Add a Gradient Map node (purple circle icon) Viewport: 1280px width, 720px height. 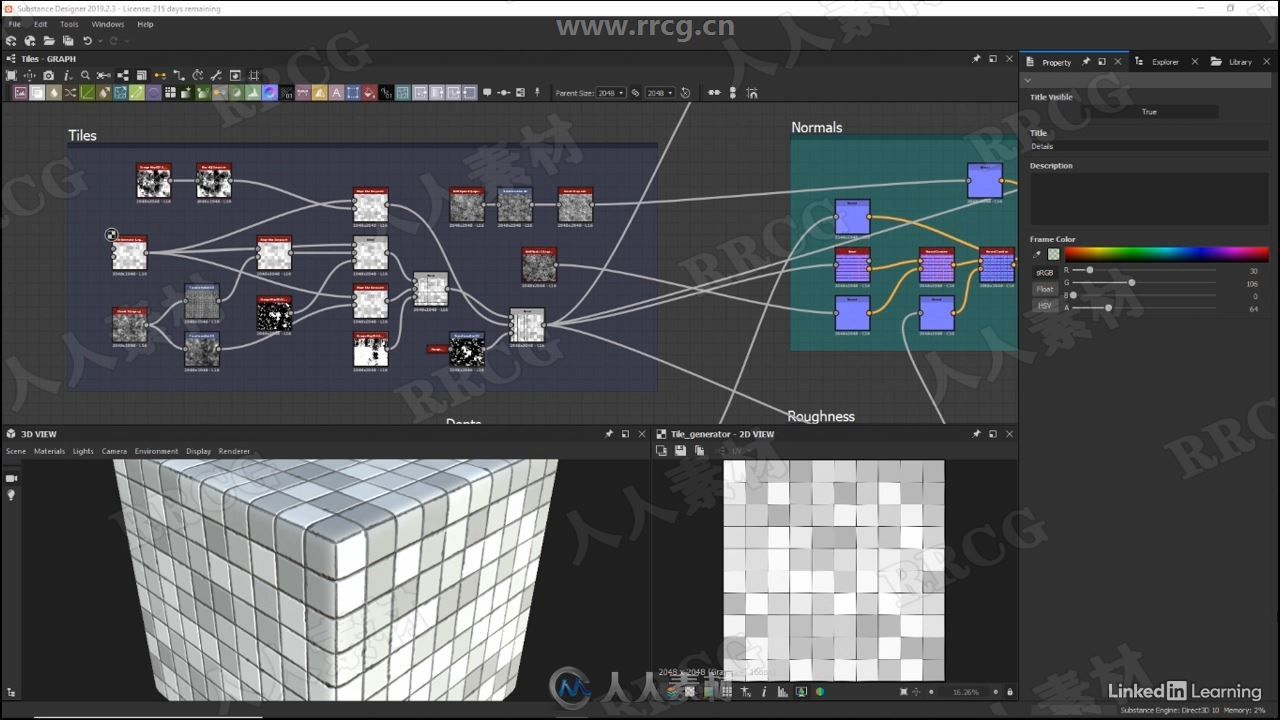tap(153, 93)
